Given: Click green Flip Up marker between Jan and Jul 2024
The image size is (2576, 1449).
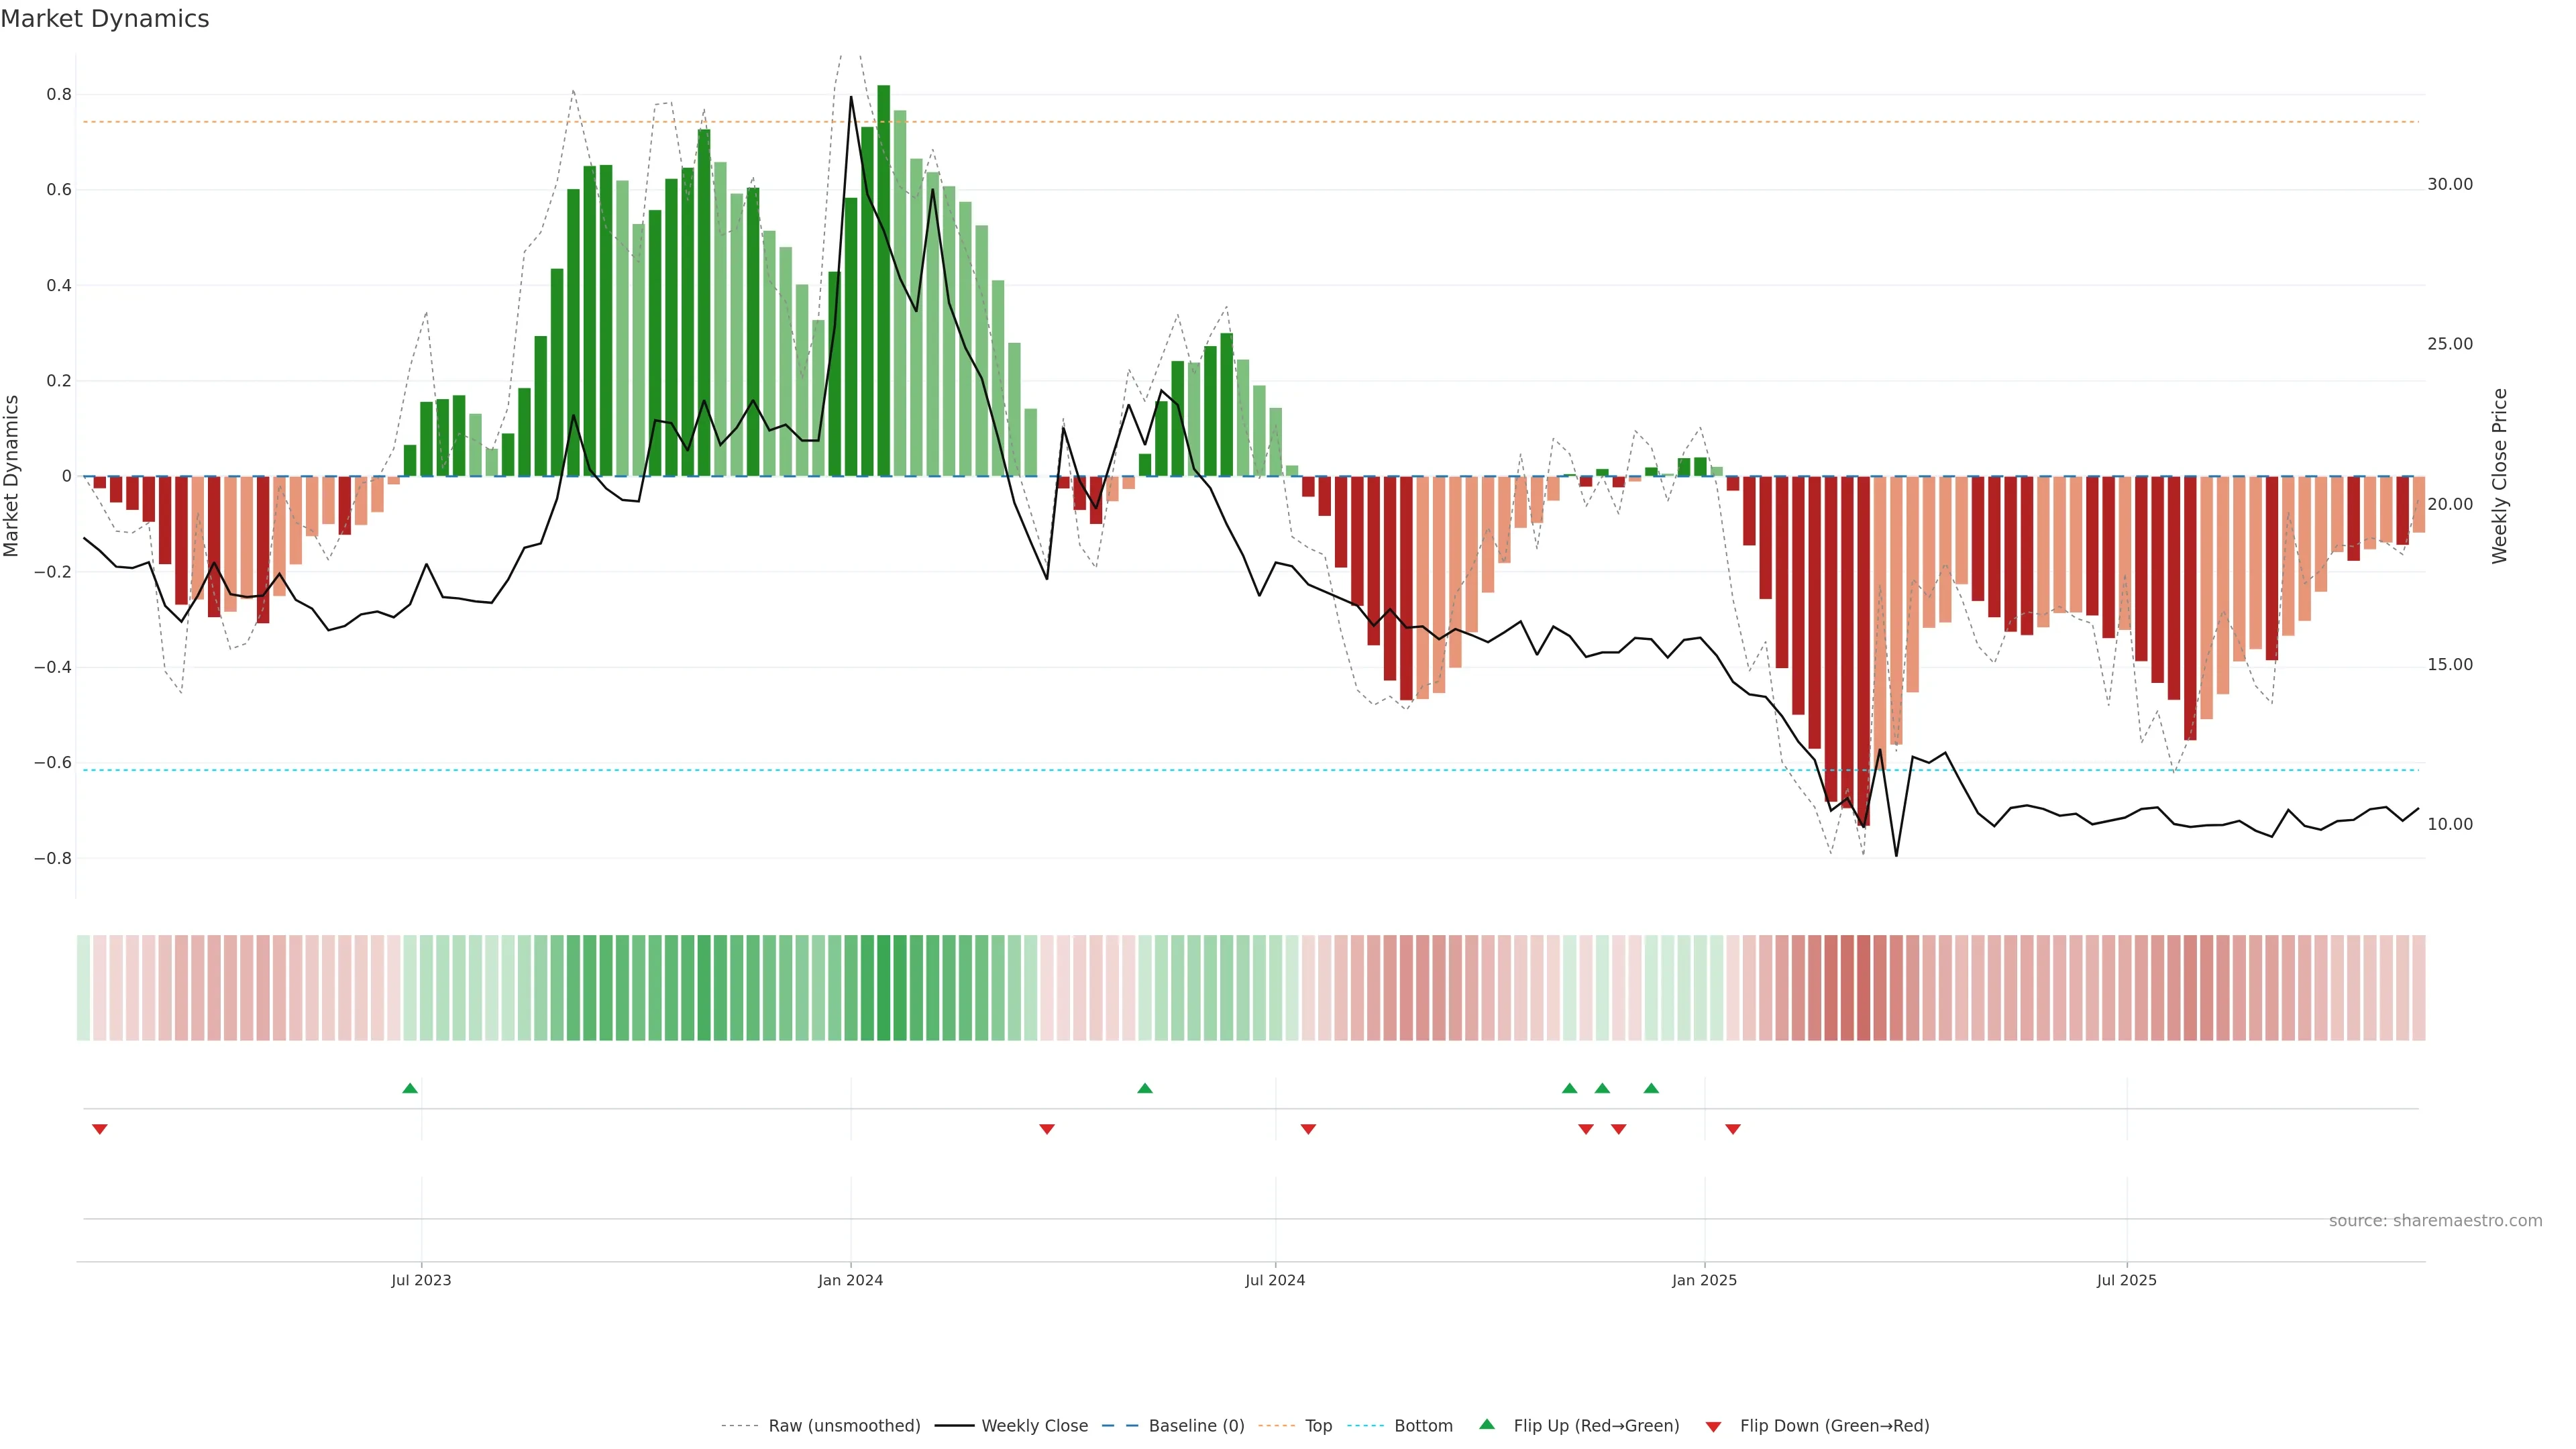Looking at the screenshot, I should tap(1145, 1088).
